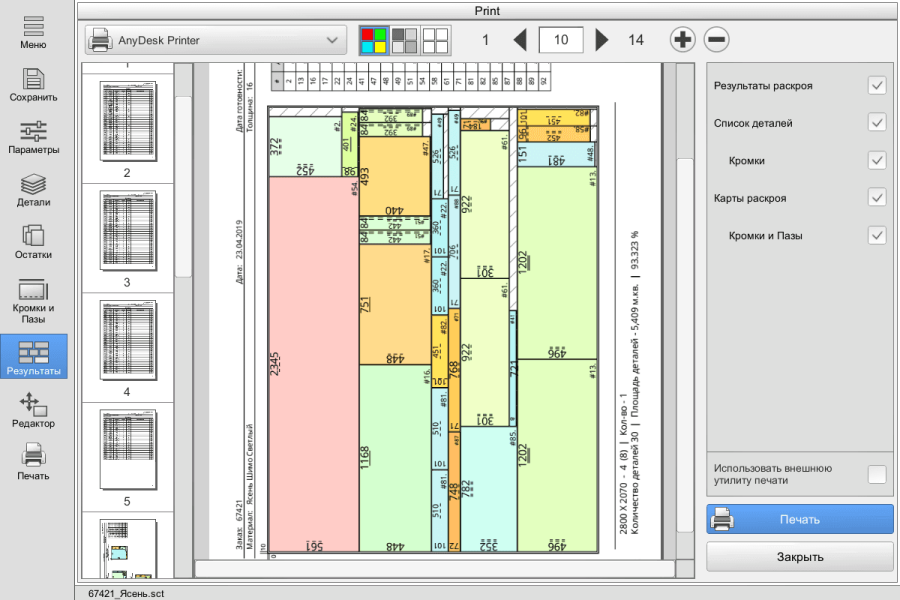Toggle the Результаты раскроя checkbox
The image size is (900, 600).
point(876,86)
